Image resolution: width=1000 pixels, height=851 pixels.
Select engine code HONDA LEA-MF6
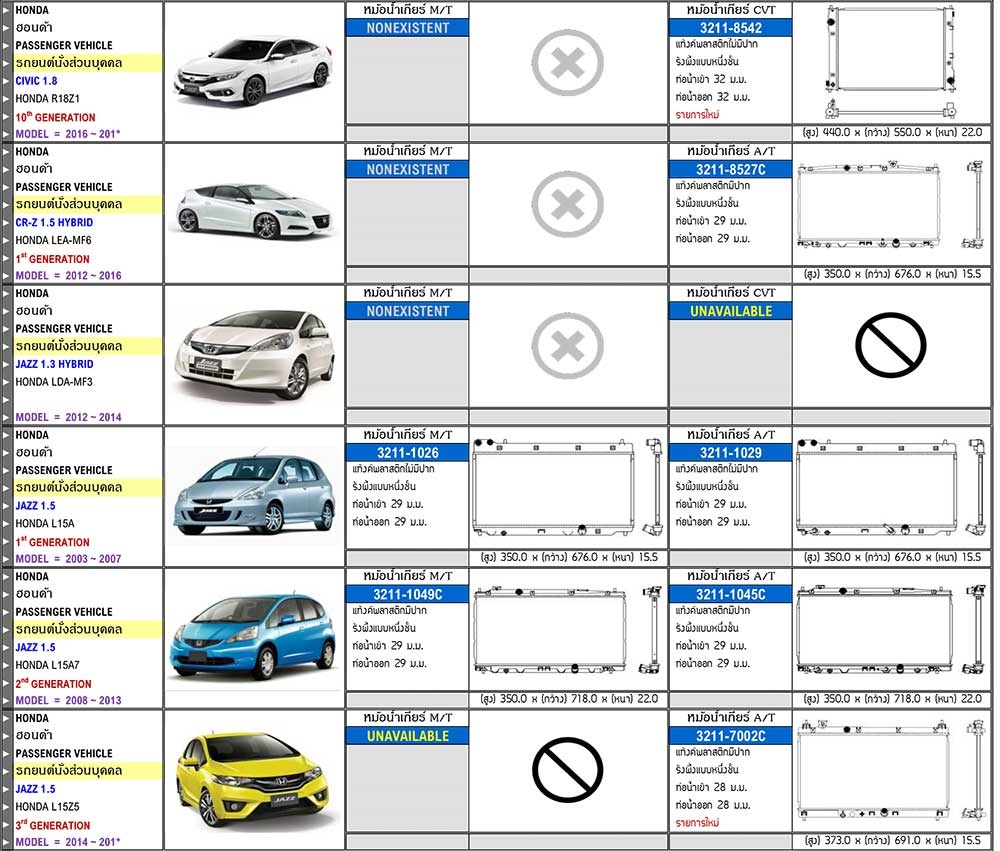[x=54, y=240]
